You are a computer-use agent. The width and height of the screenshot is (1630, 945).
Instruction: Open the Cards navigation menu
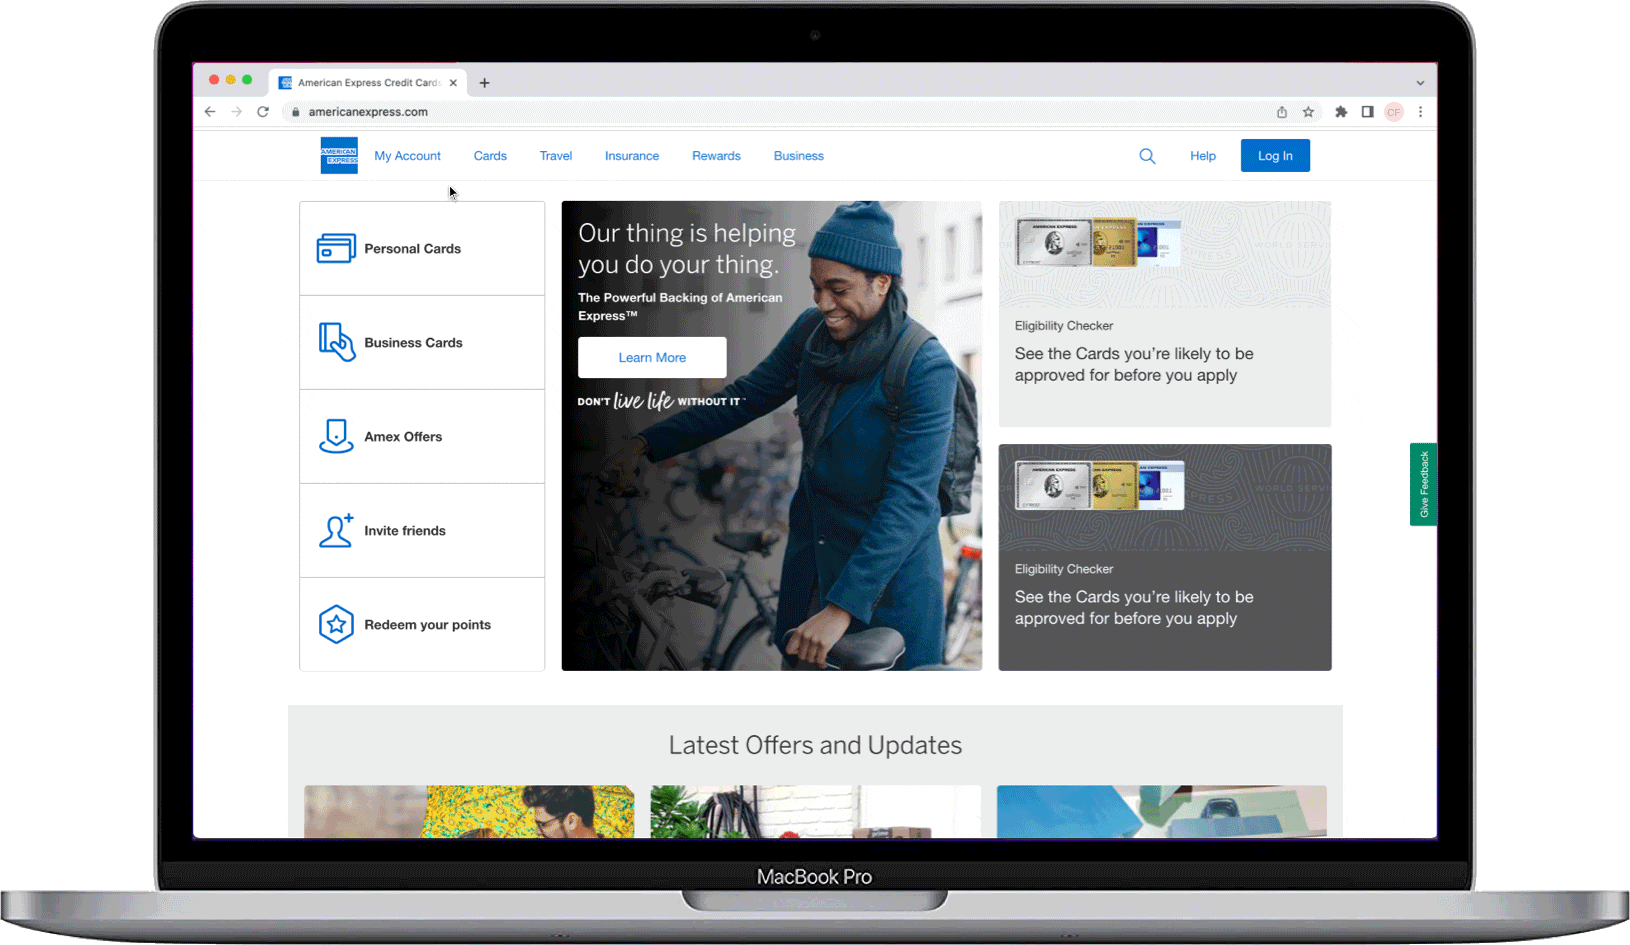tap(490, 156)
